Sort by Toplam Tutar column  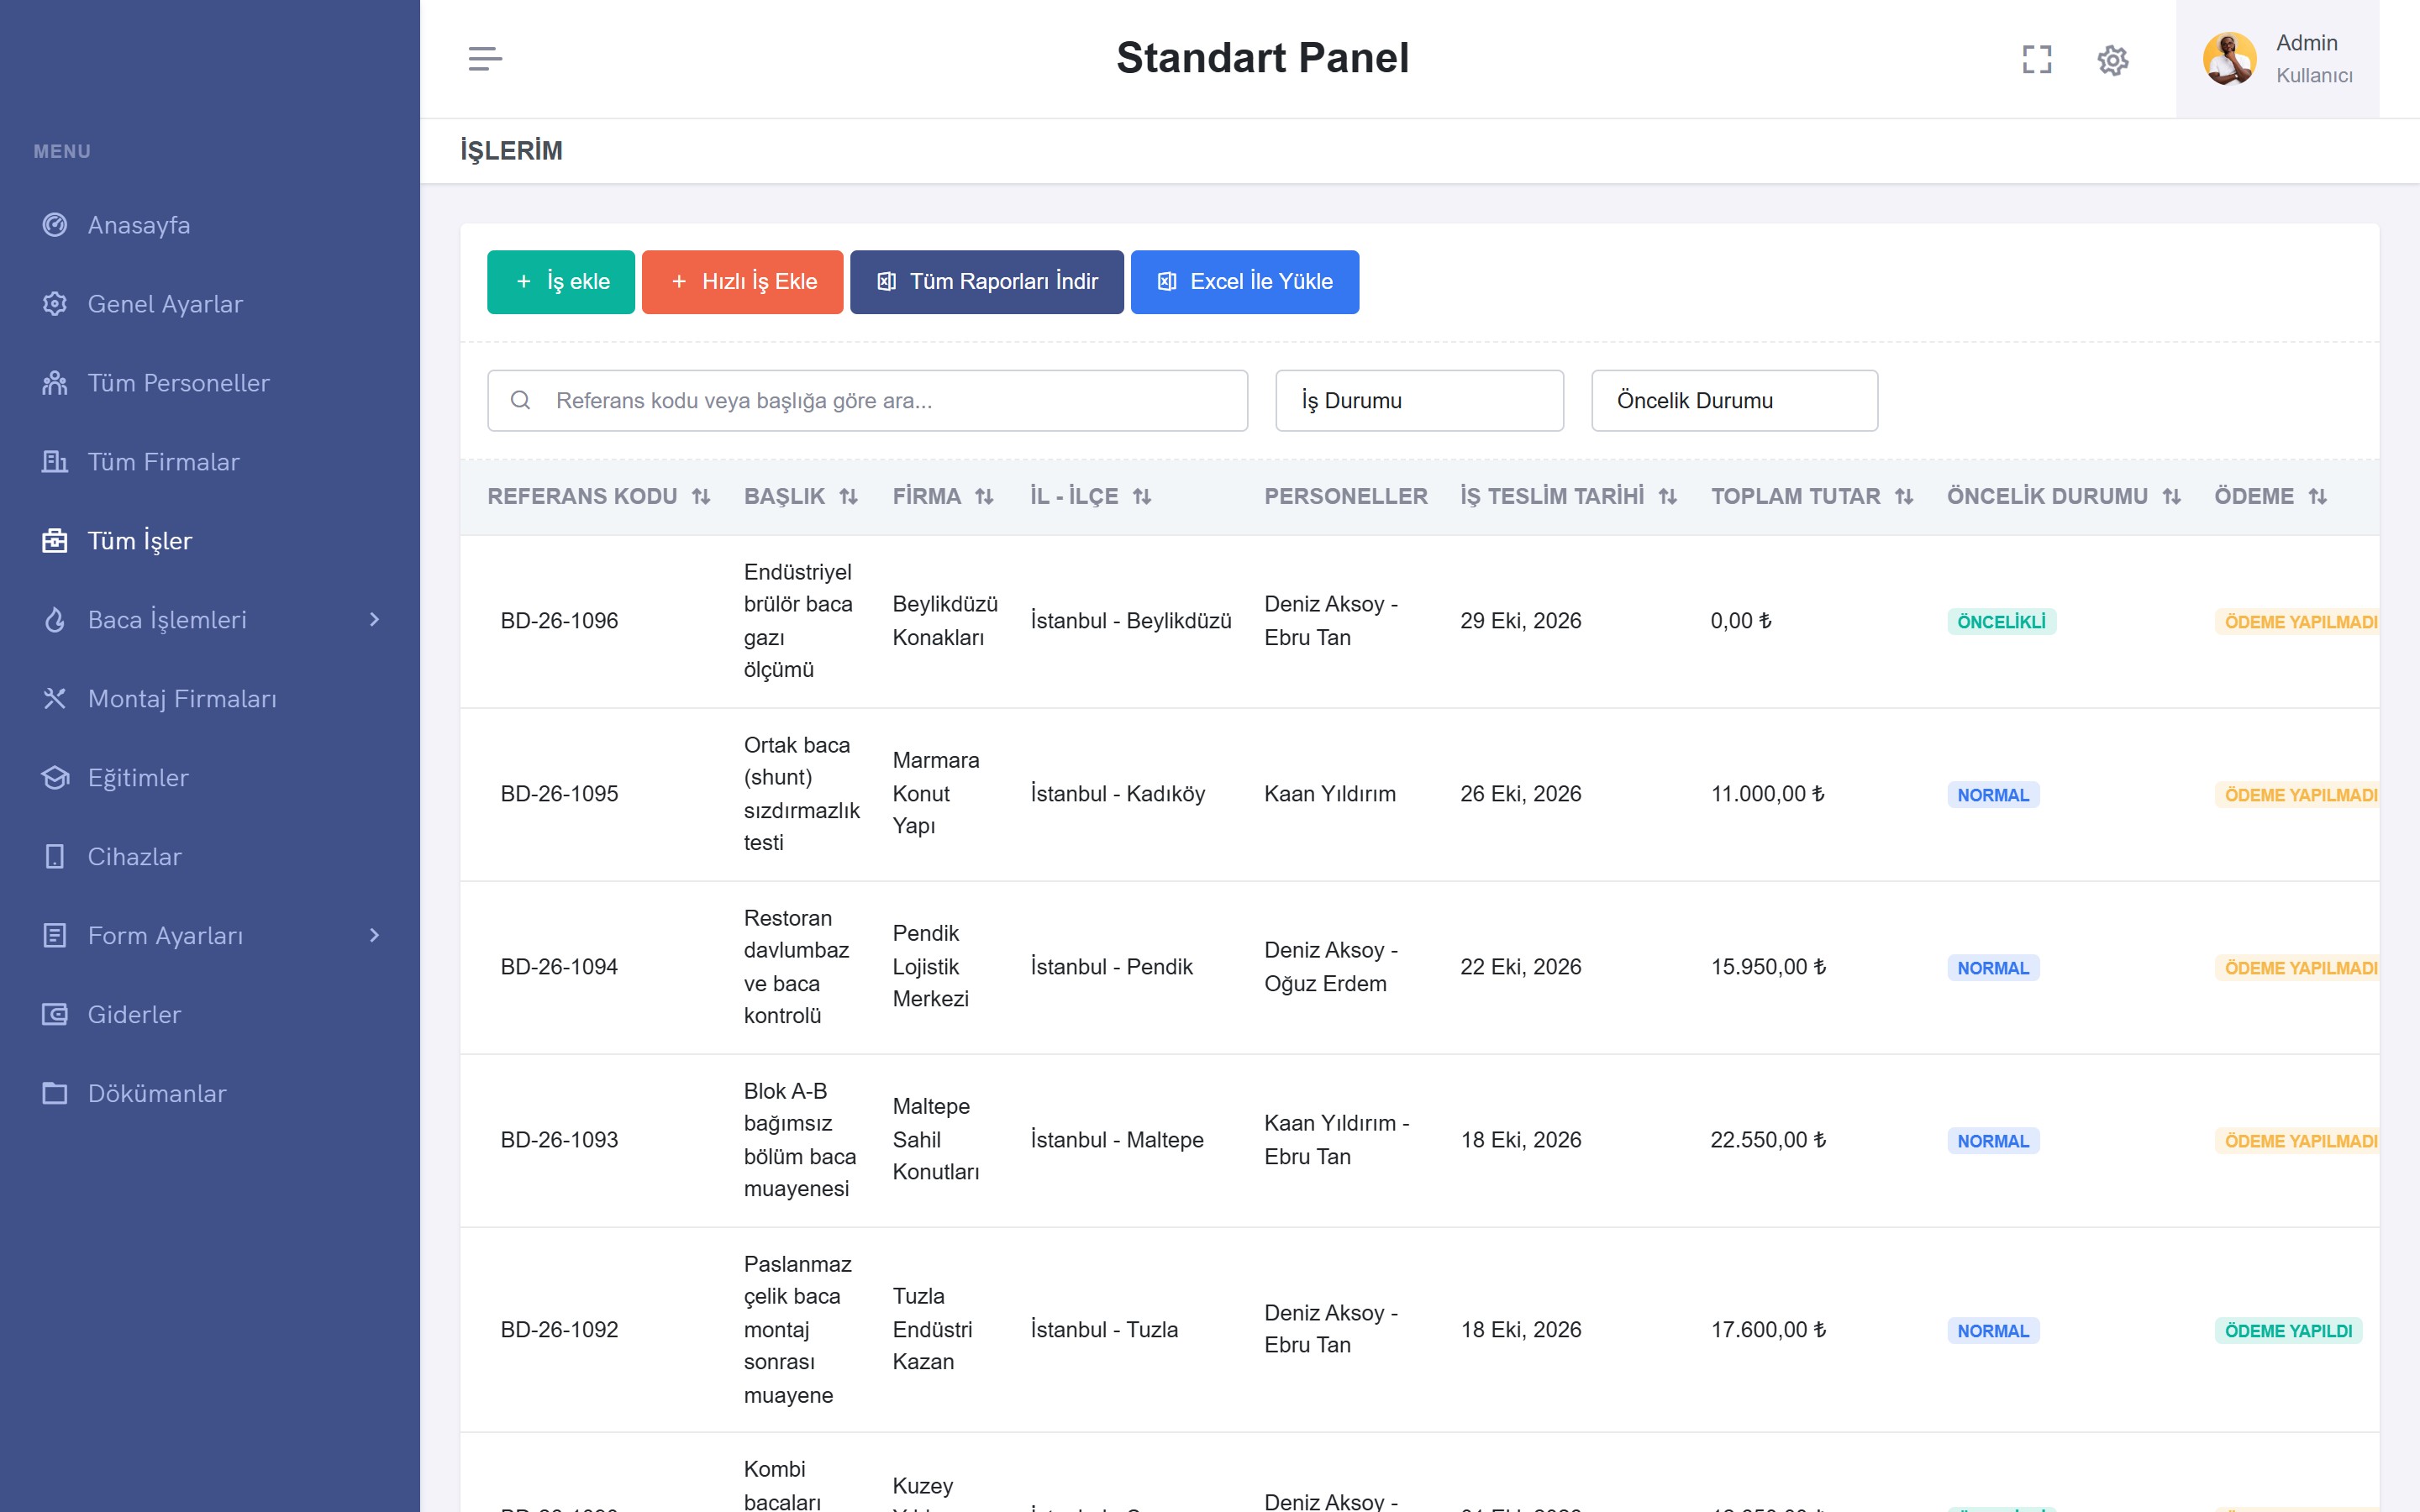[1904, 497]
